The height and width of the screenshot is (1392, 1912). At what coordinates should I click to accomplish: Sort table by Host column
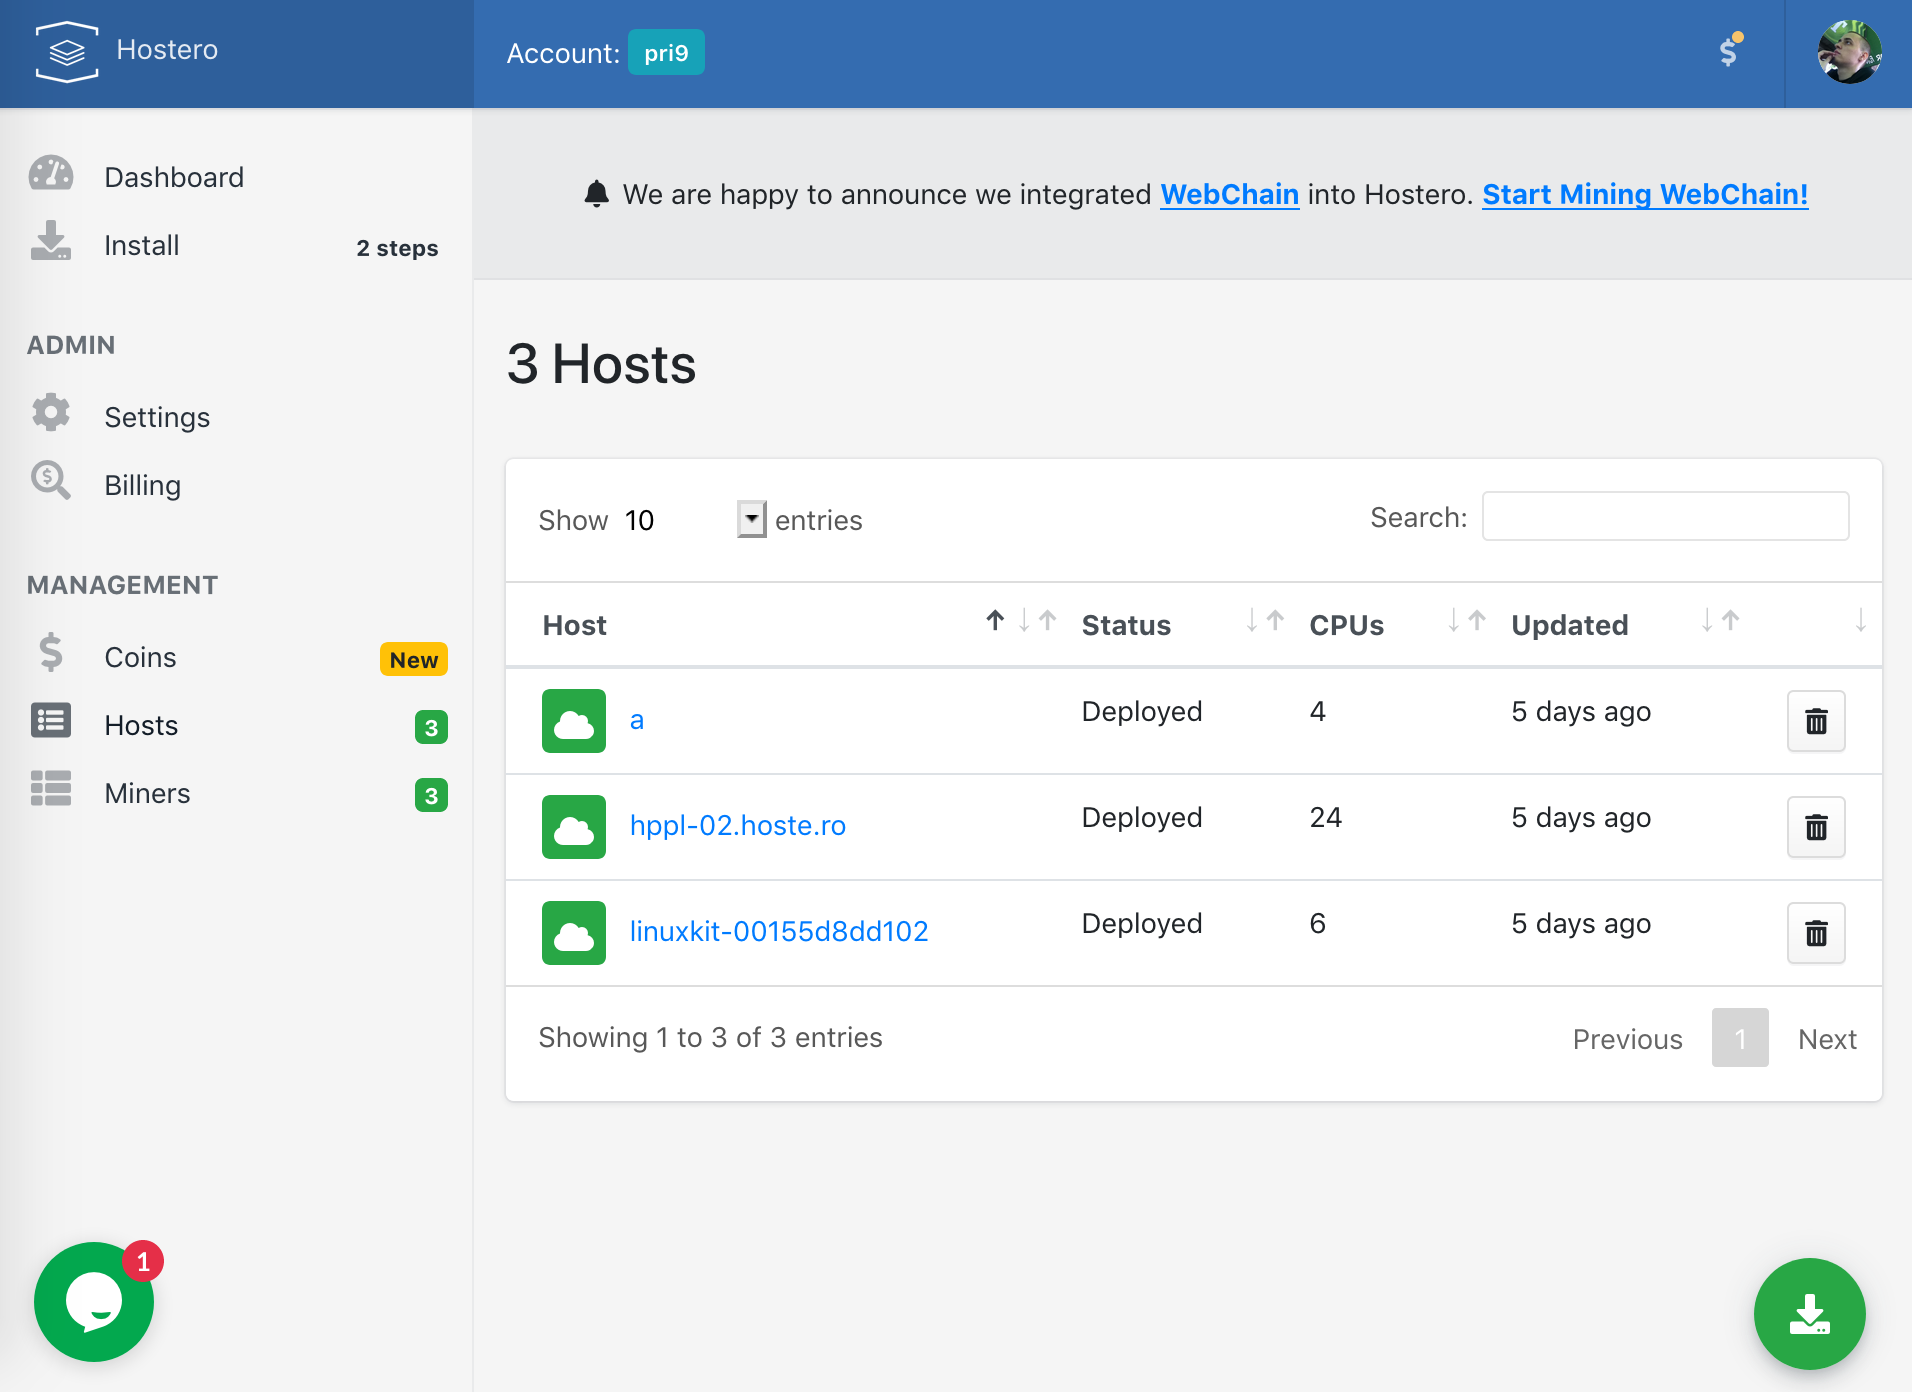[x=575, y=625]
